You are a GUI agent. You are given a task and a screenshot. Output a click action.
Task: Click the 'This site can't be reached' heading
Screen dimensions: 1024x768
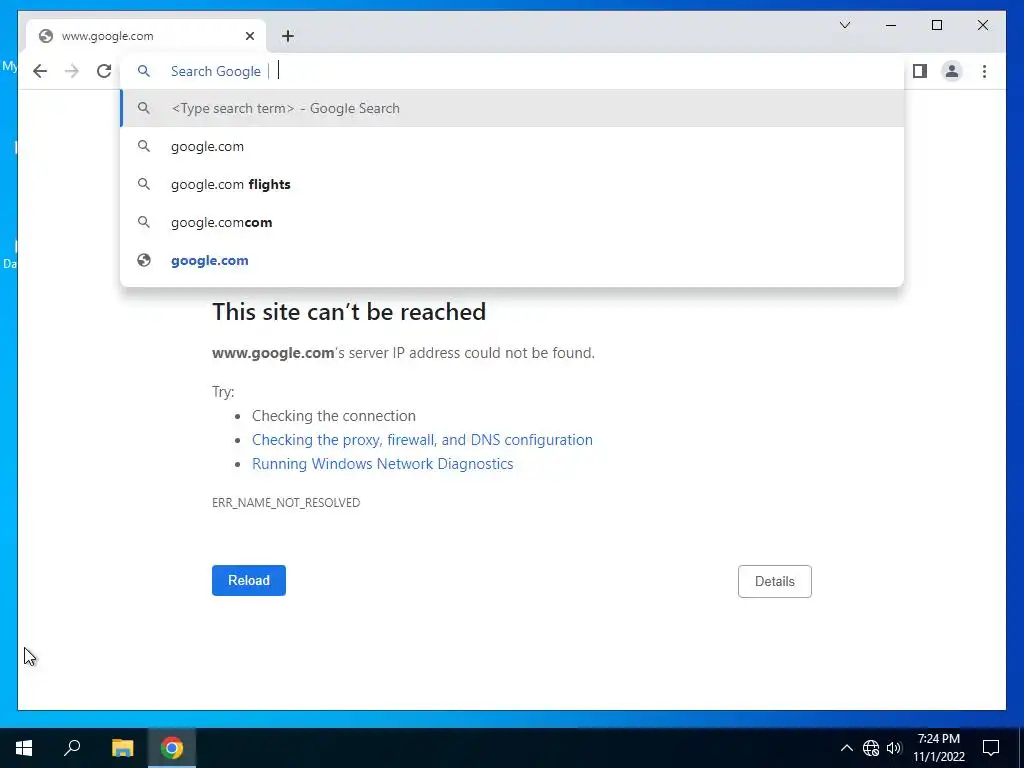[x=349, y=312]
